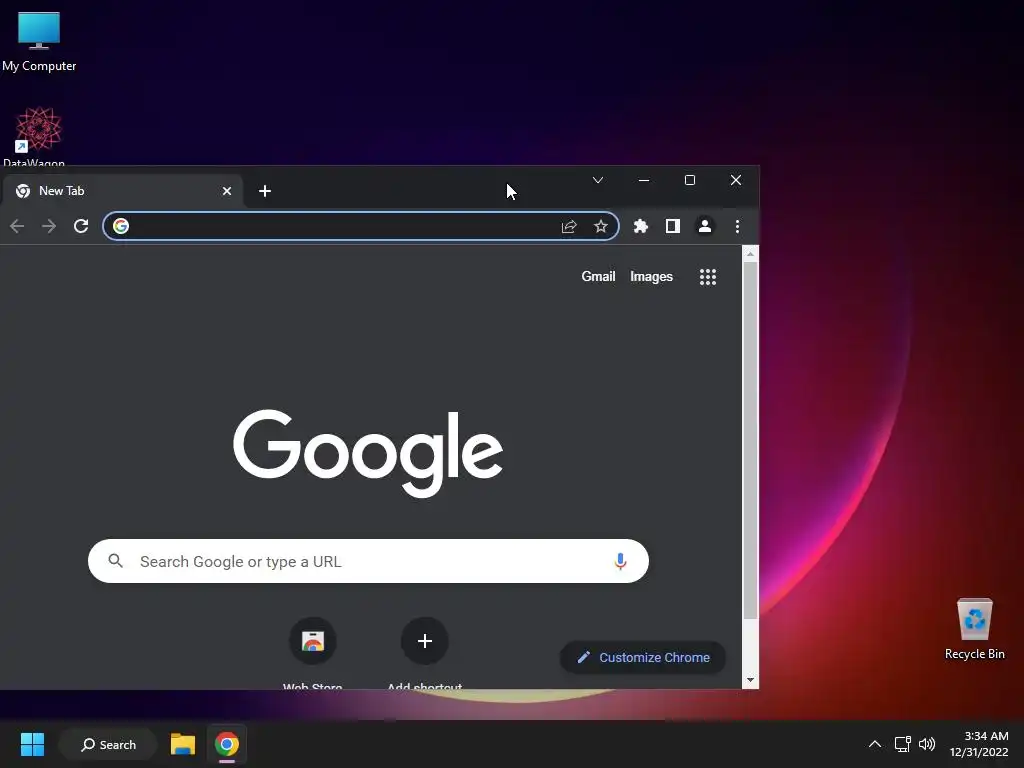Show hidden system tray icons
The image size is (1024, 768).
875,744
